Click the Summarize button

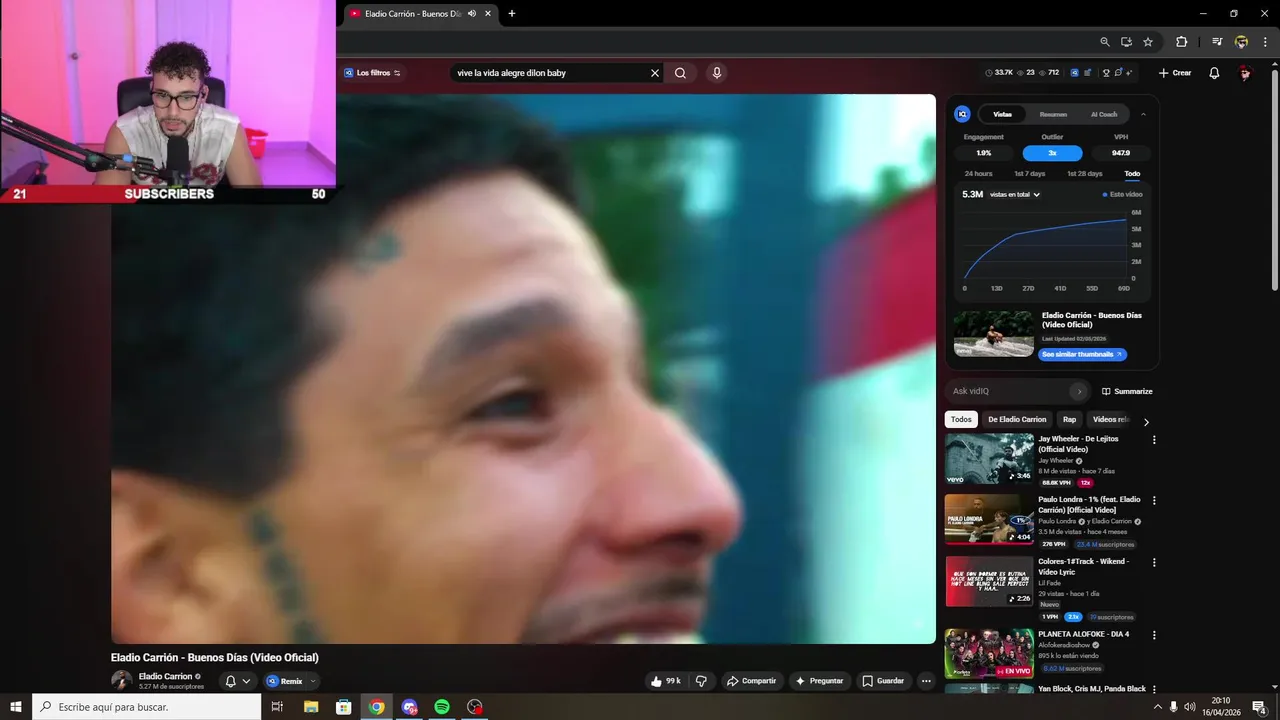point(1127,391)
